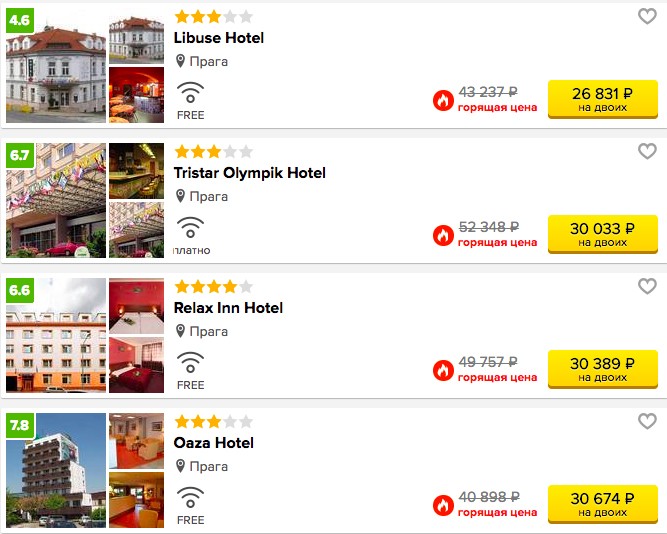This screenshot has height=534, width=667.
Task: Open Tristar Olympik Hotel details
Action: 250,173
